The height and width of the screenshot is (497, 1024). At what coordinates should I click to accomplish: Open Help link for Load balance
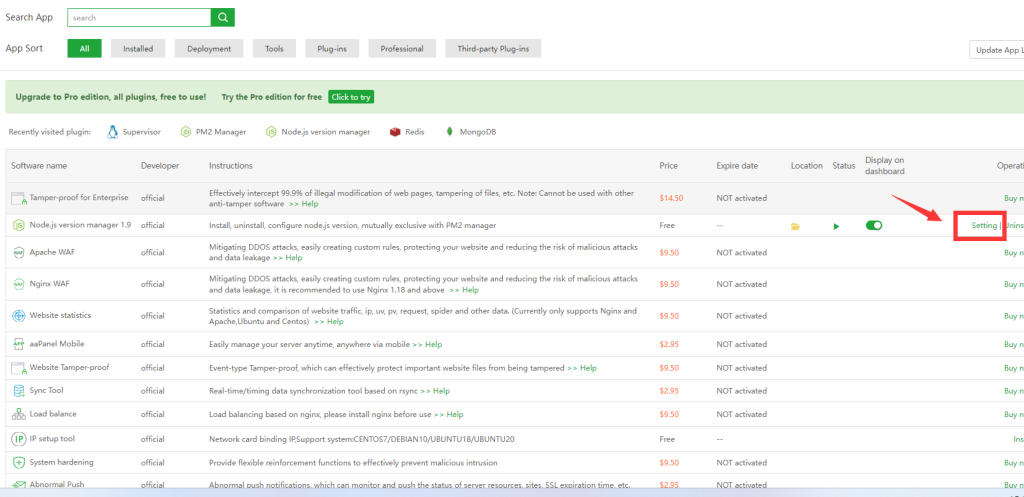pyautogui.click(x=449, y=414)
